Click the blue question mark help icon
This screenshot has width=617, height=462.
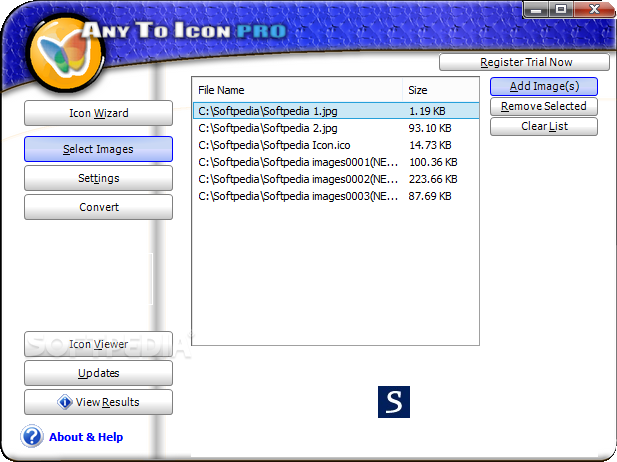coord(32,436)
